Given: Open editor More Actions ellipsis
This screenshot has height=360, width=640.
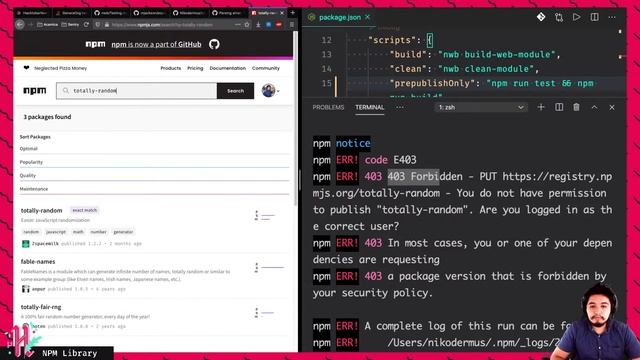Looking at the screenshot, I should pos(612,17).
